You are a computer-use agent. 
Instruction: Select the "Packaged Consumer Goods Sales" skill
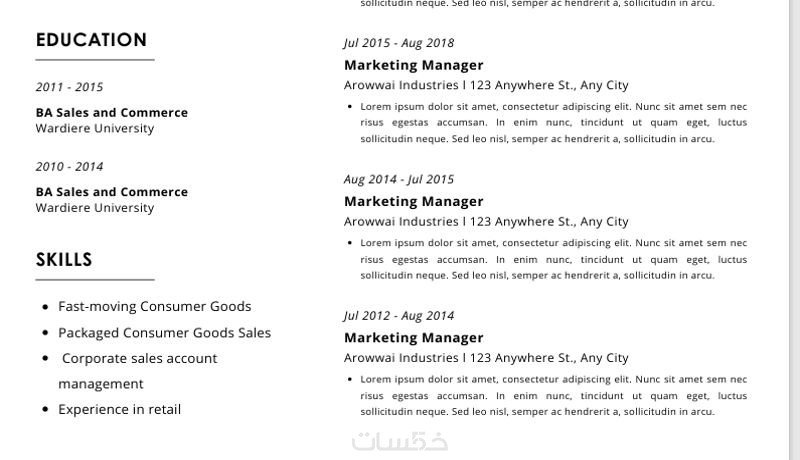pos(164,333)
